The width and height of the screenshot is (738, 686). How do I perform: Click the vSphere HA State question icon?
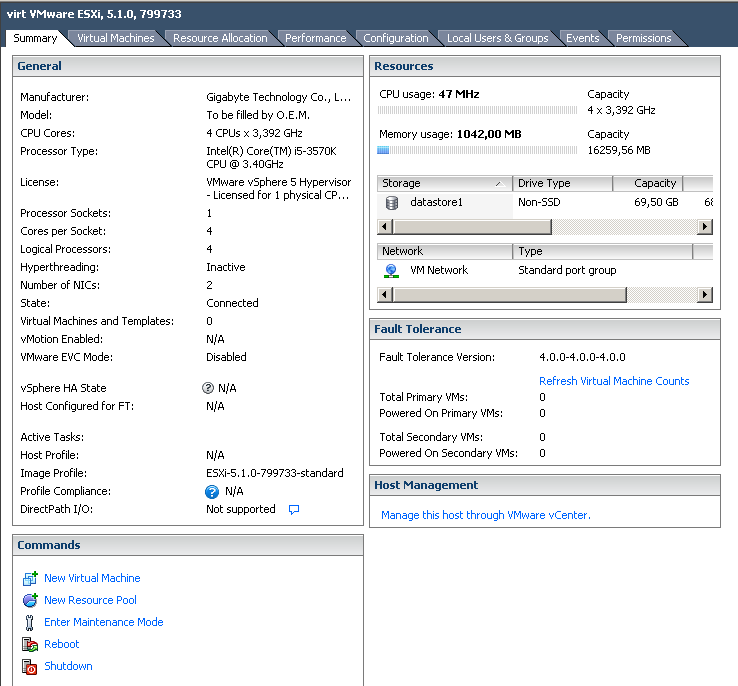(208, 388)
